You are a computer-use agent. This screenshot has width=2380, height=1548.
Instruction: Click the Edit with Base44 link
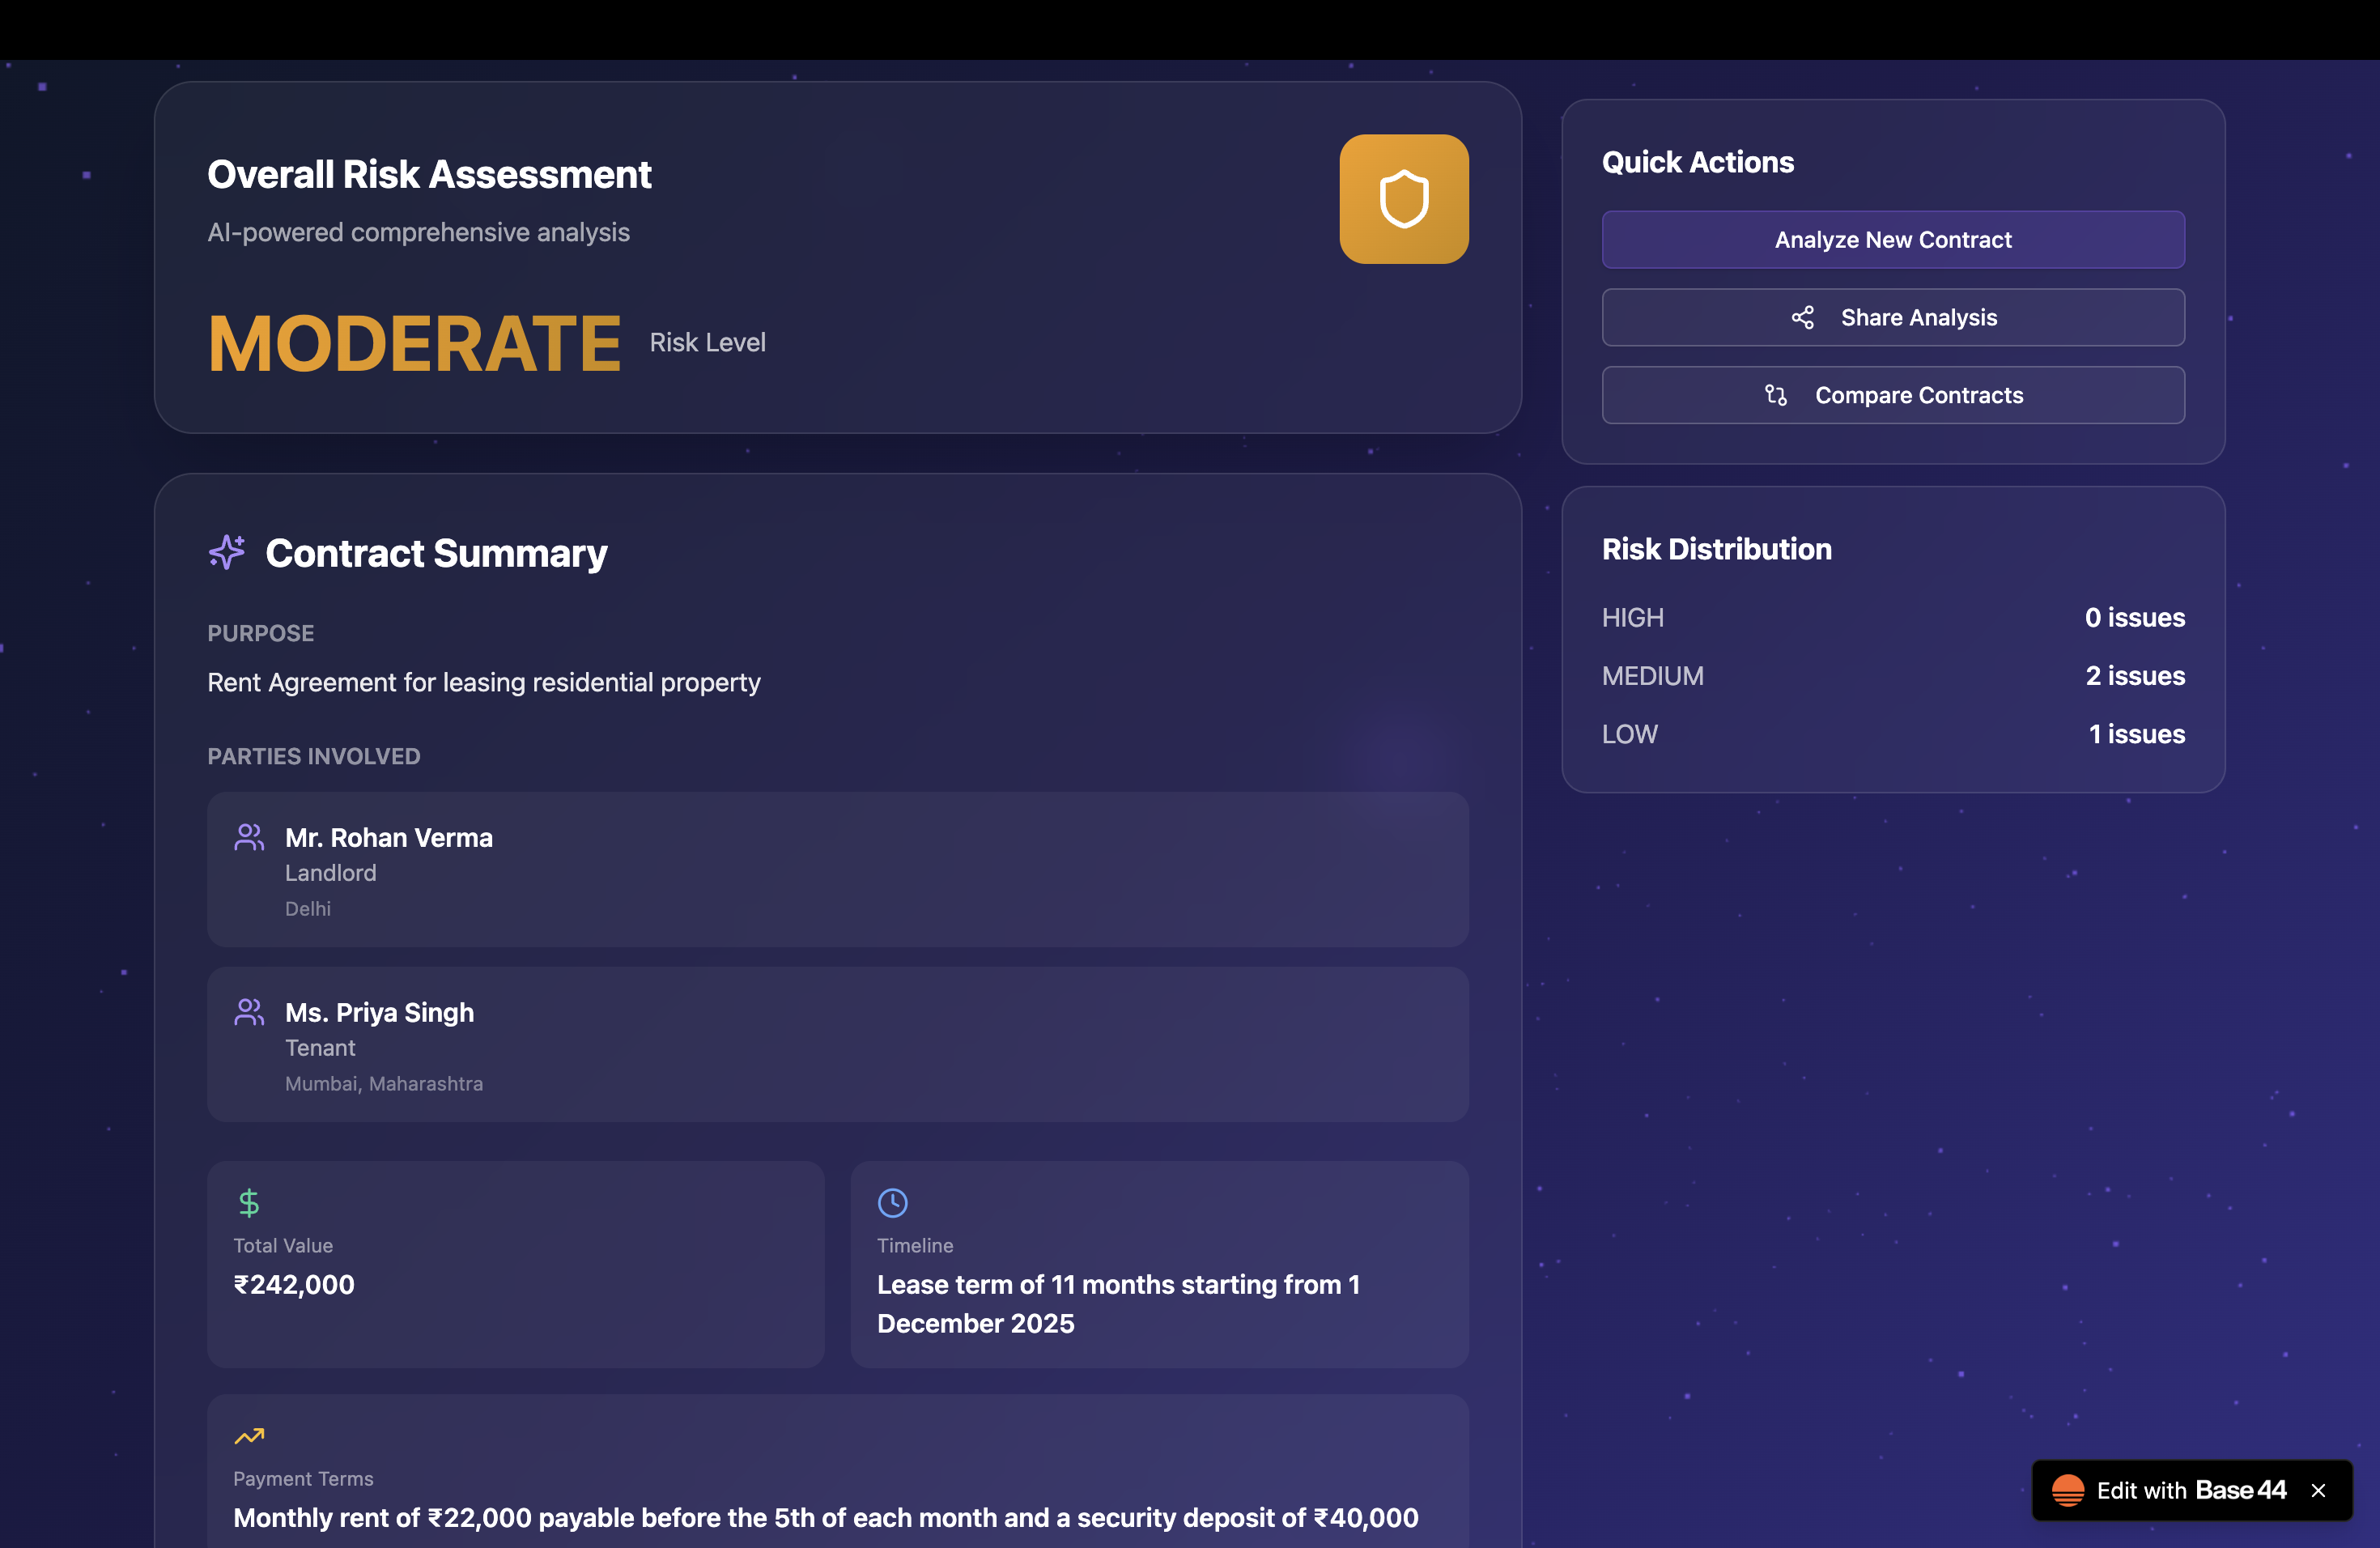tap(2190, 1491)
